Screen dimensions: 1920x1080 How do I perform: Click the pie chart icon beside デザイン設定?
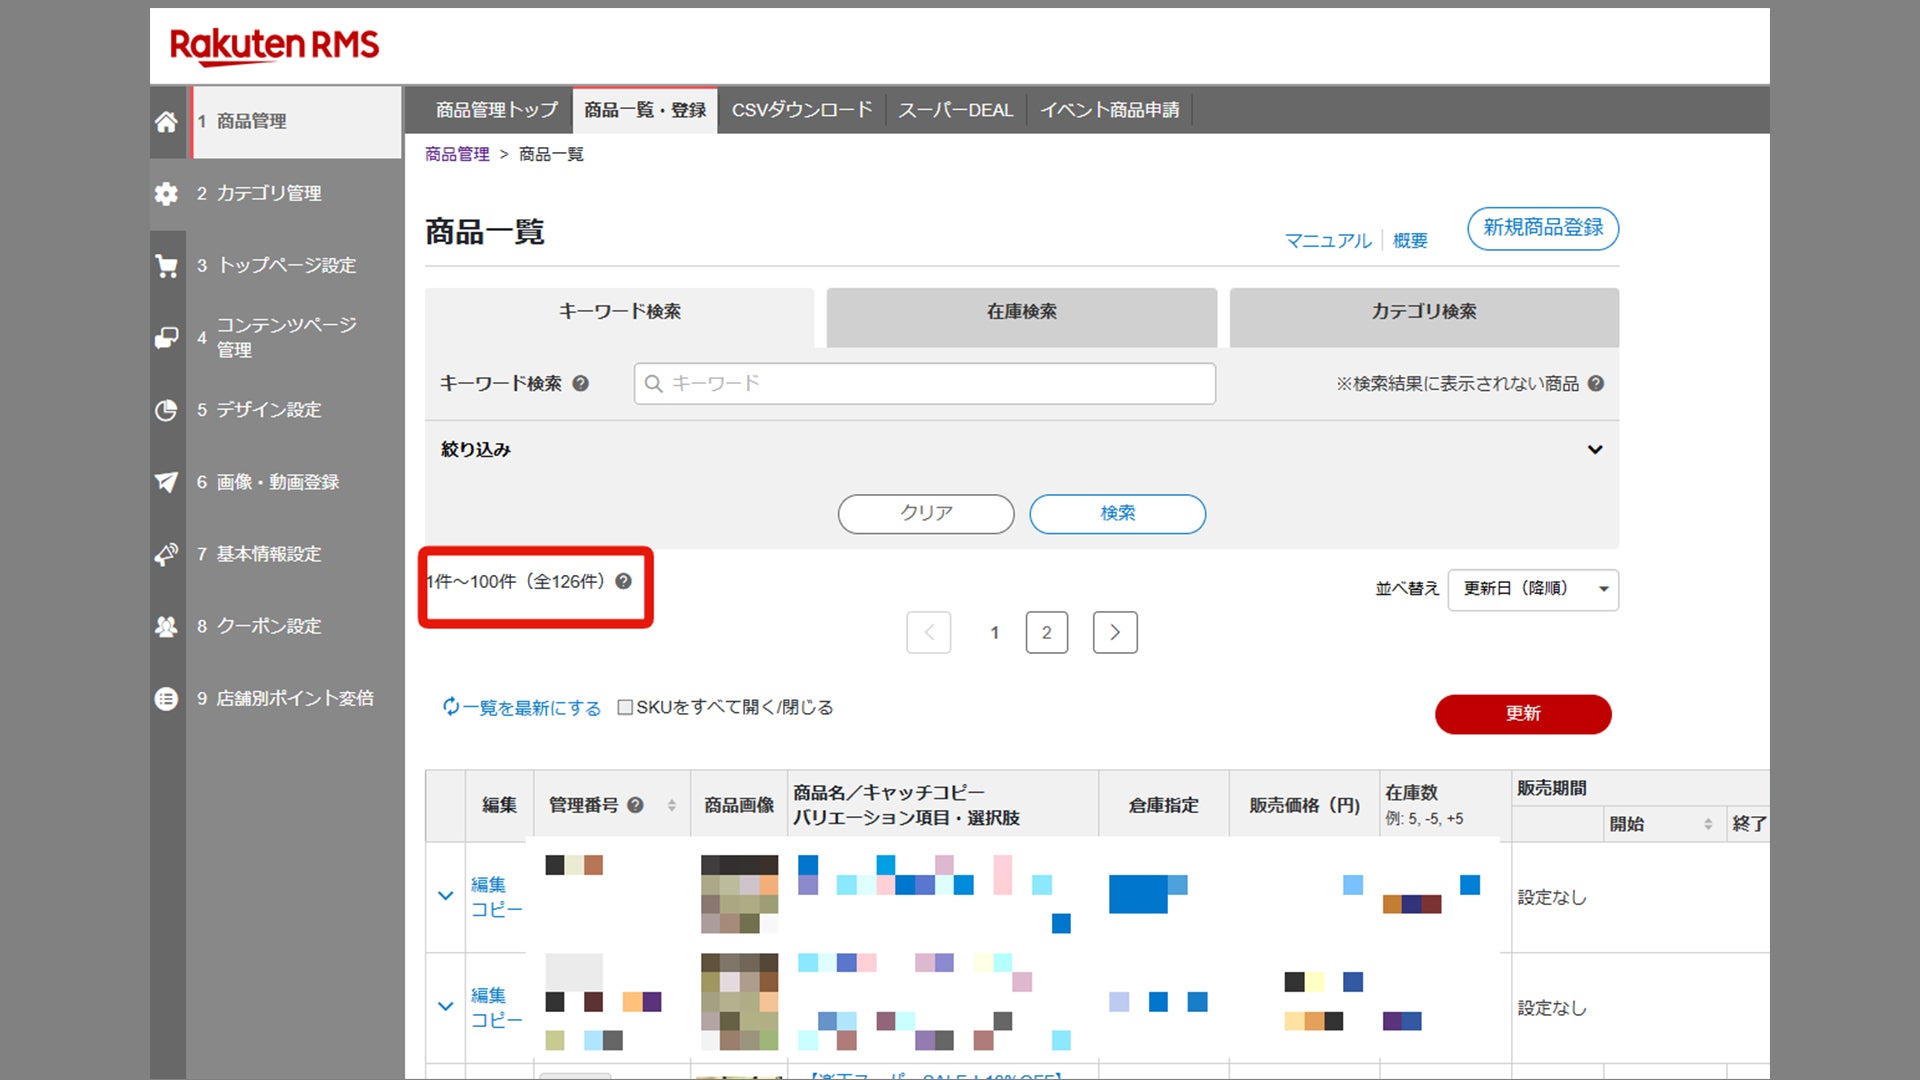[x=166, y=410]
